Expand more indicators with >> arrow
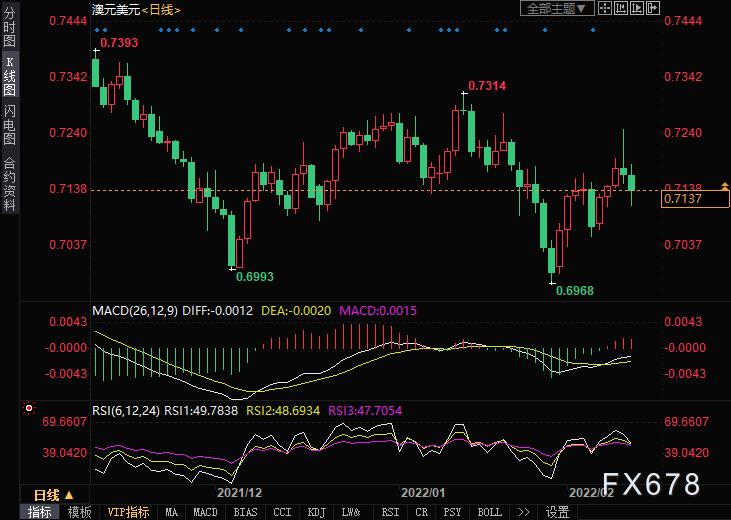 click(524, 512)
